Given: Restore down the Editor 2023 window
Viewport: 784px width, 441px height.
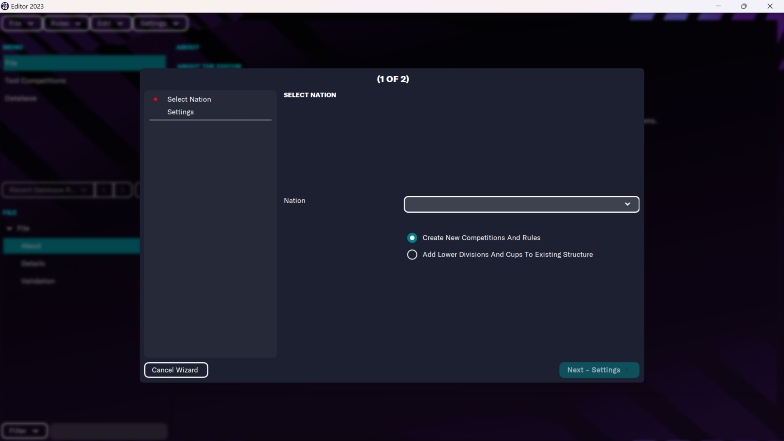Looking at the screenshot, I should coord(744,6).
